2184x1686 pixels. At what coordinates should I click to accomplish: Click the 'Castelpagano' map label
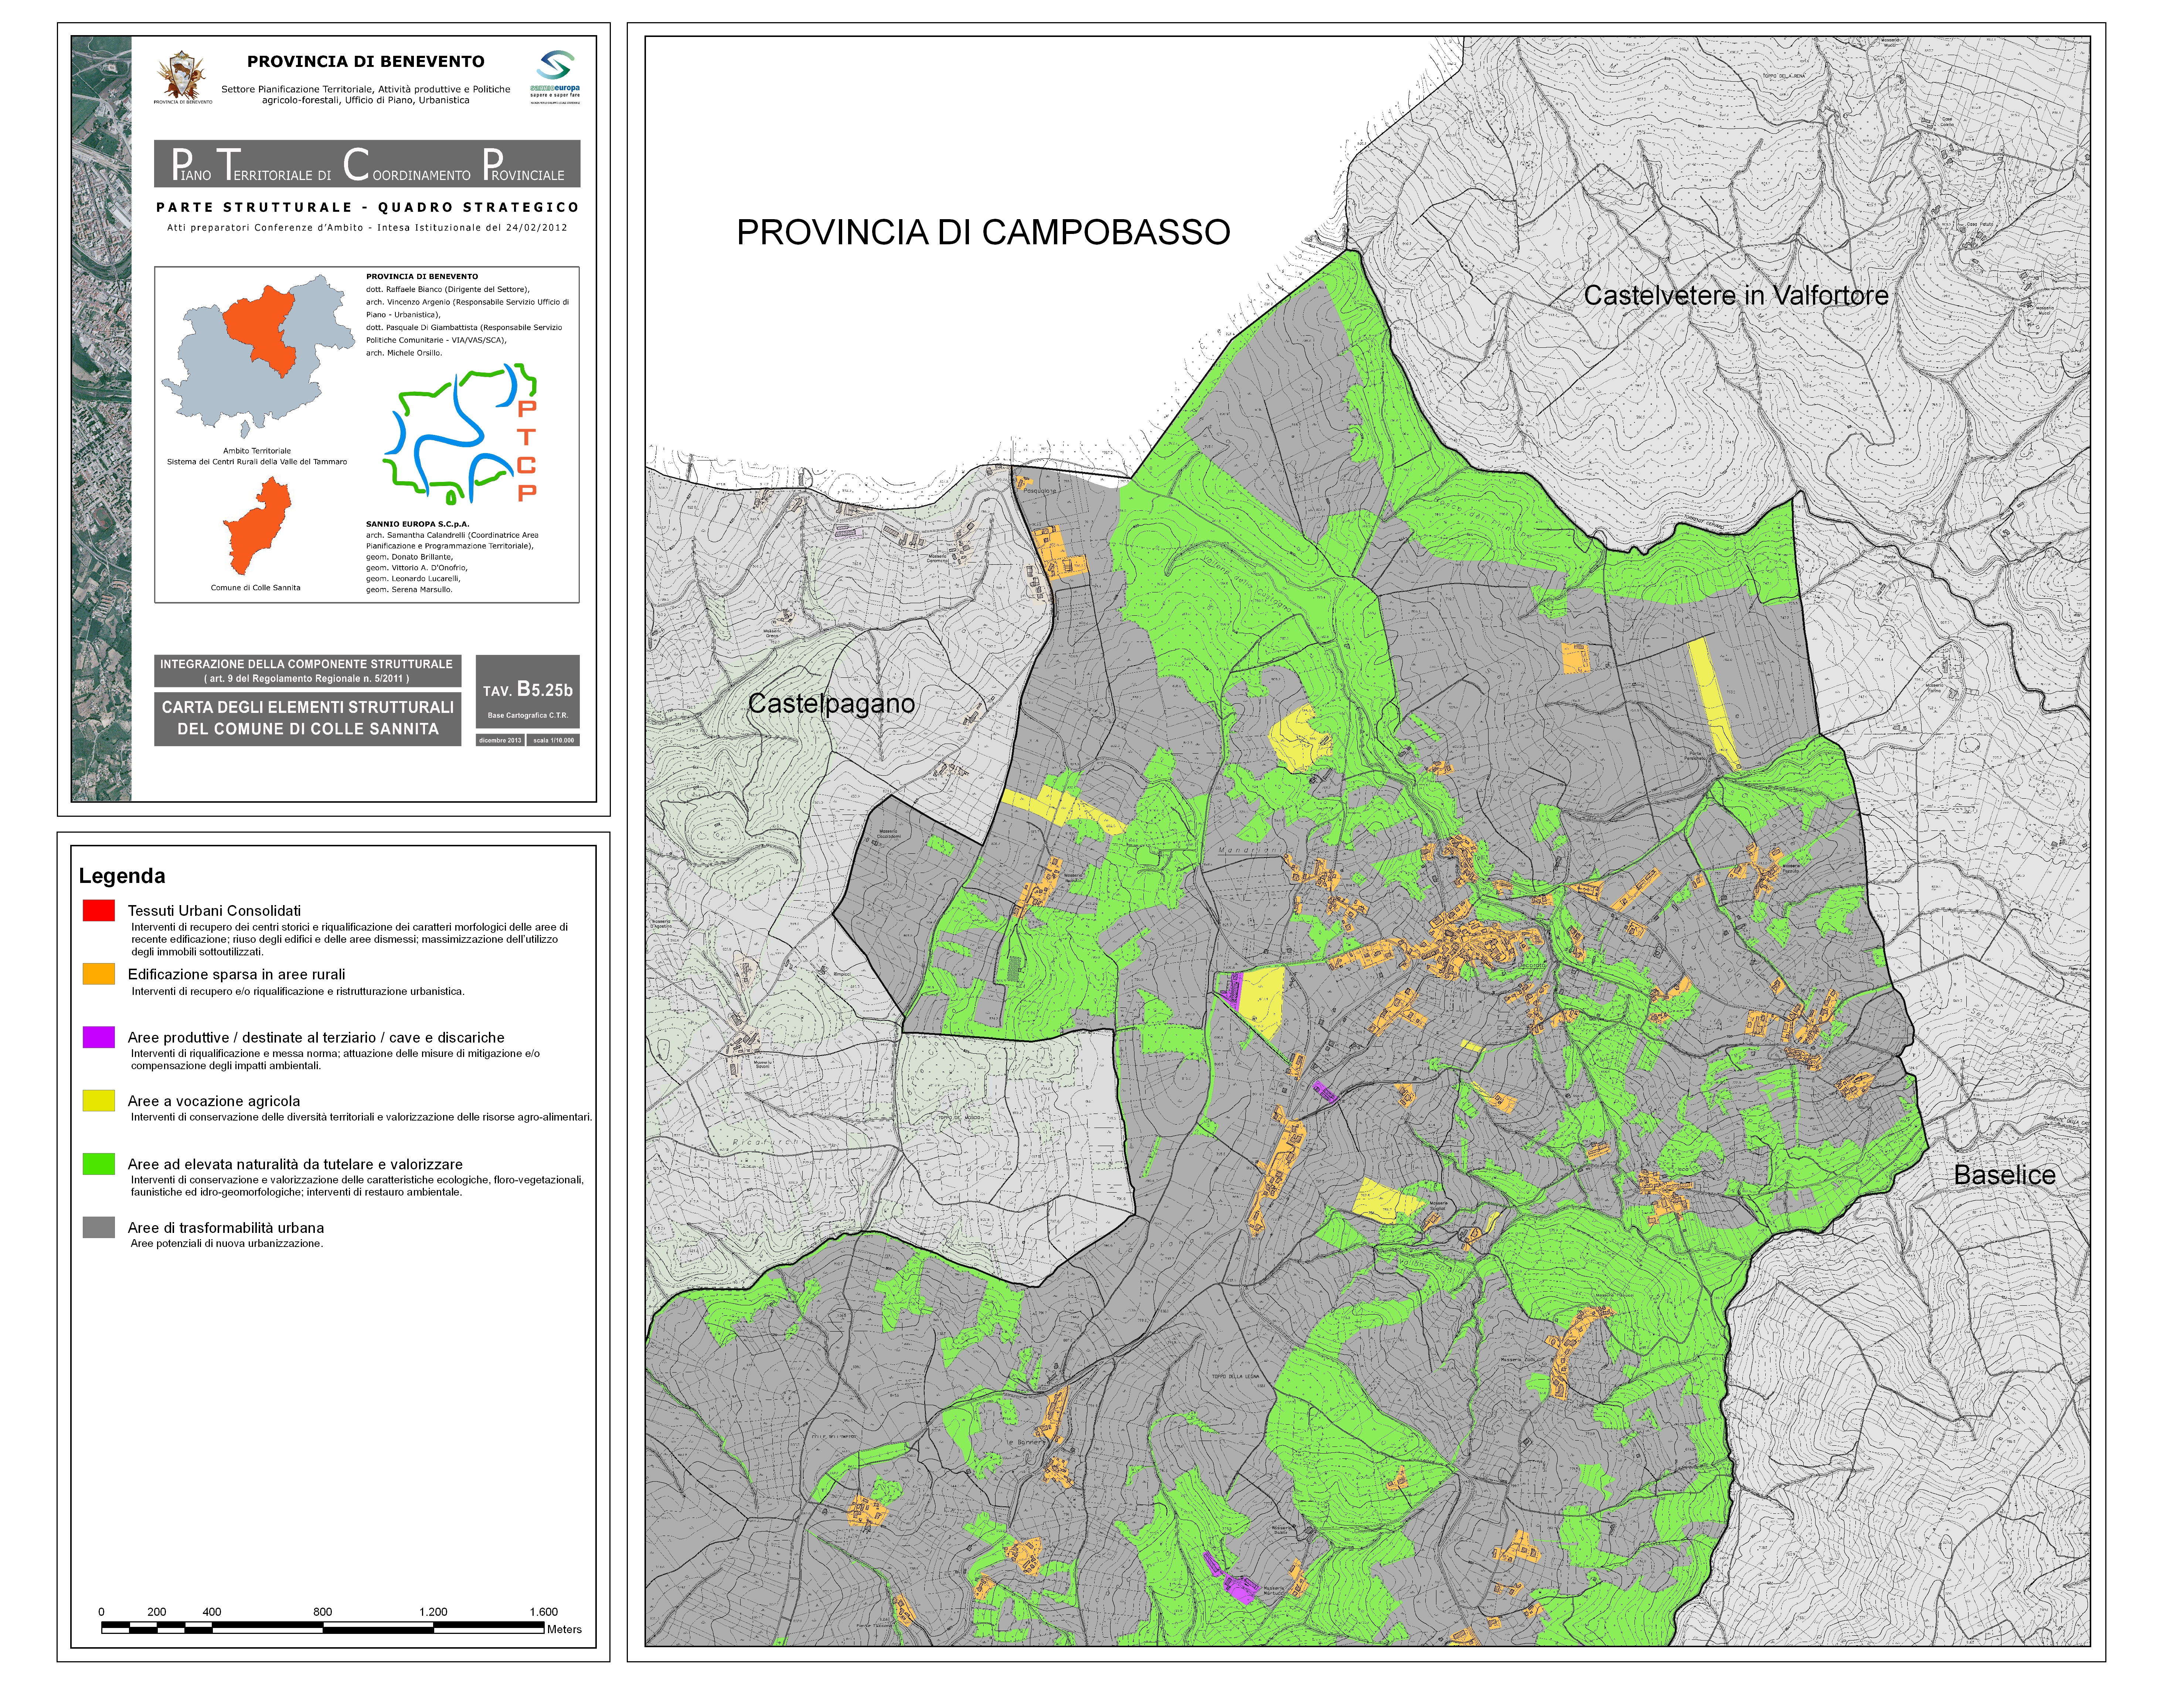pyautogui.click(x=831, y=704)
